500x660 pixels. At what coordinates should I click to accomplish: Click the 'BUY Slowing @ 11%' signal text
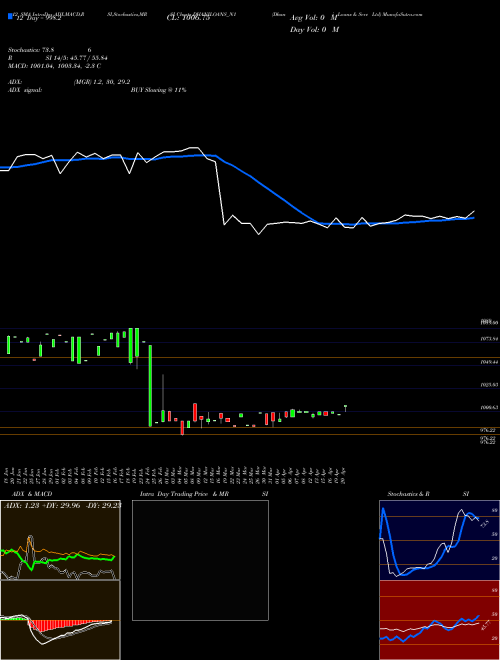coord(158,90)
